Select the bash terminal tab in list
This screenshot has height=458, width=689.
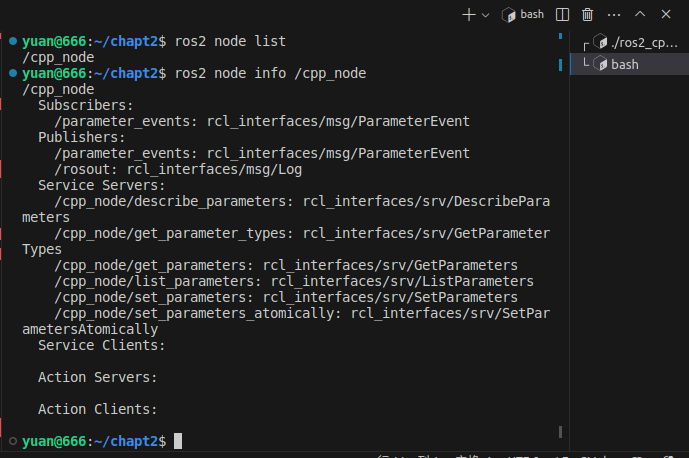click(630, 64)
